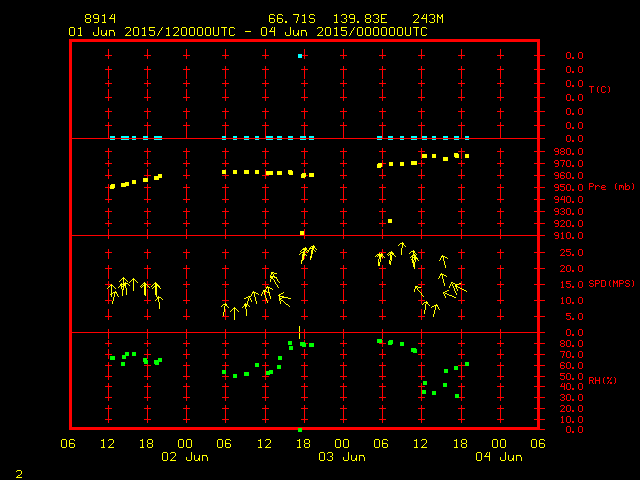Click the yellow pressure outlier near 920.0 level
This screenshot has height=480, width=640.
coord(390,221)
